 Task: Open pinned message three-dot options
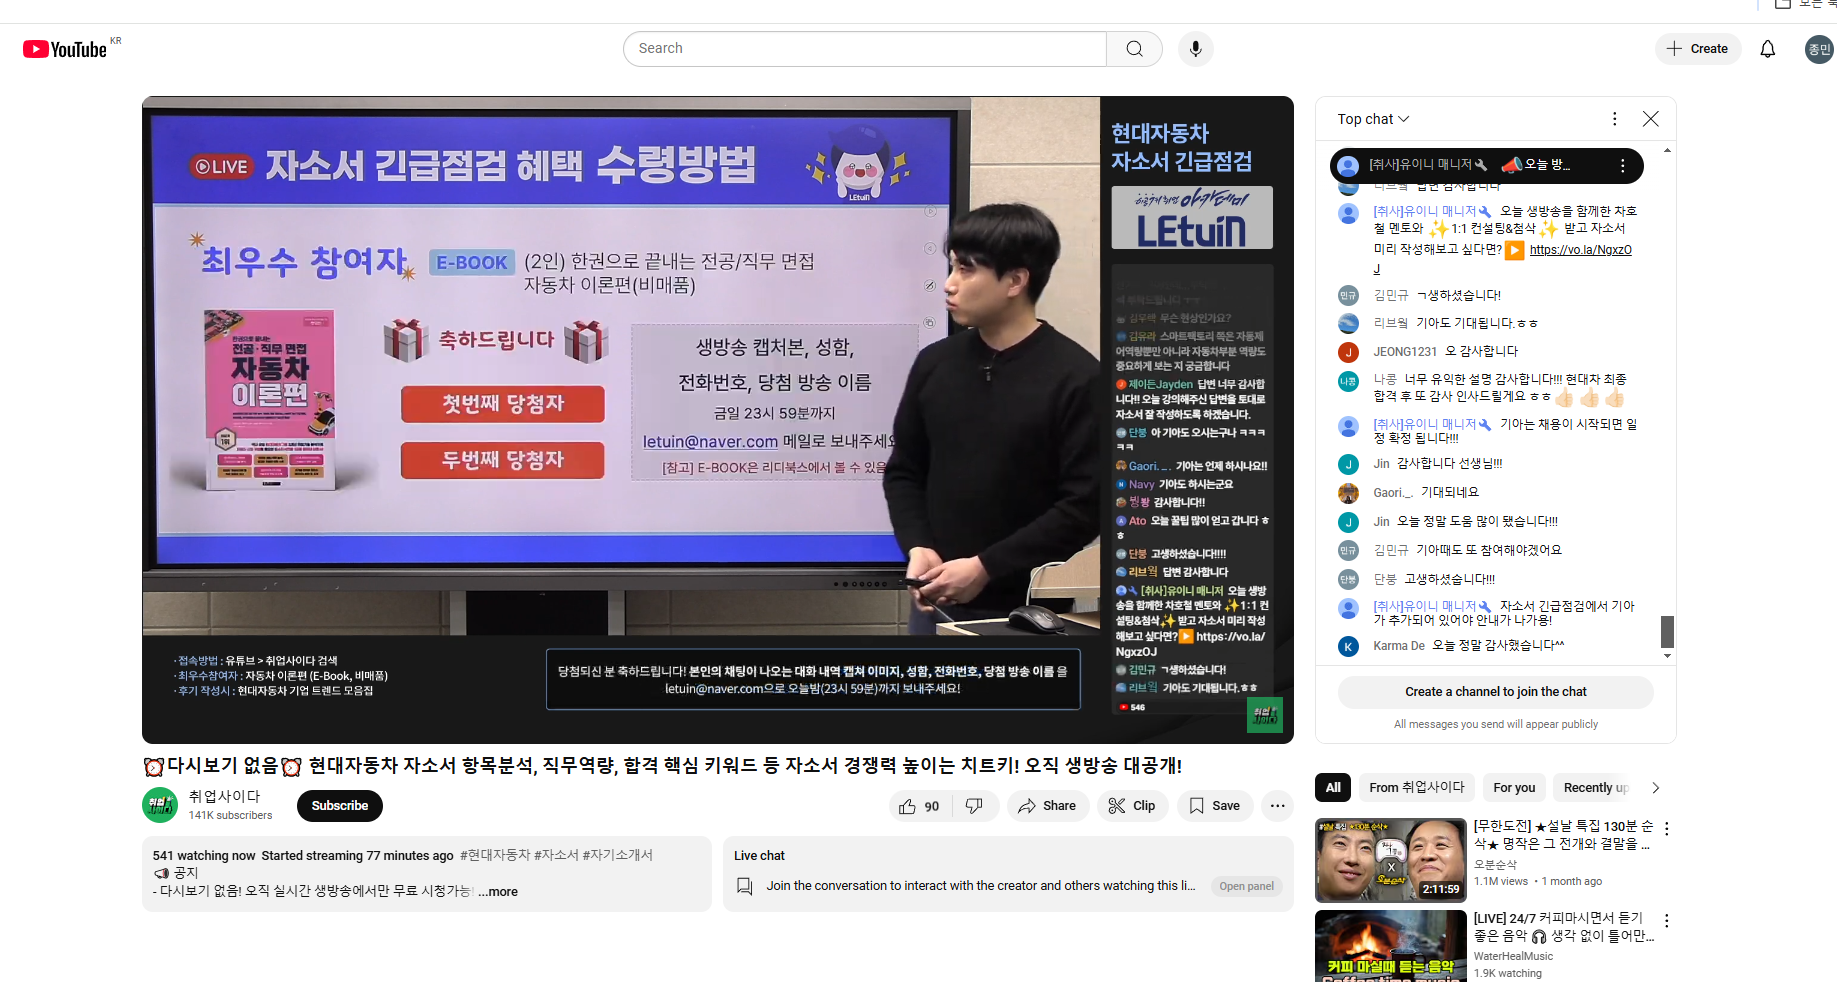click(1622, 165)
